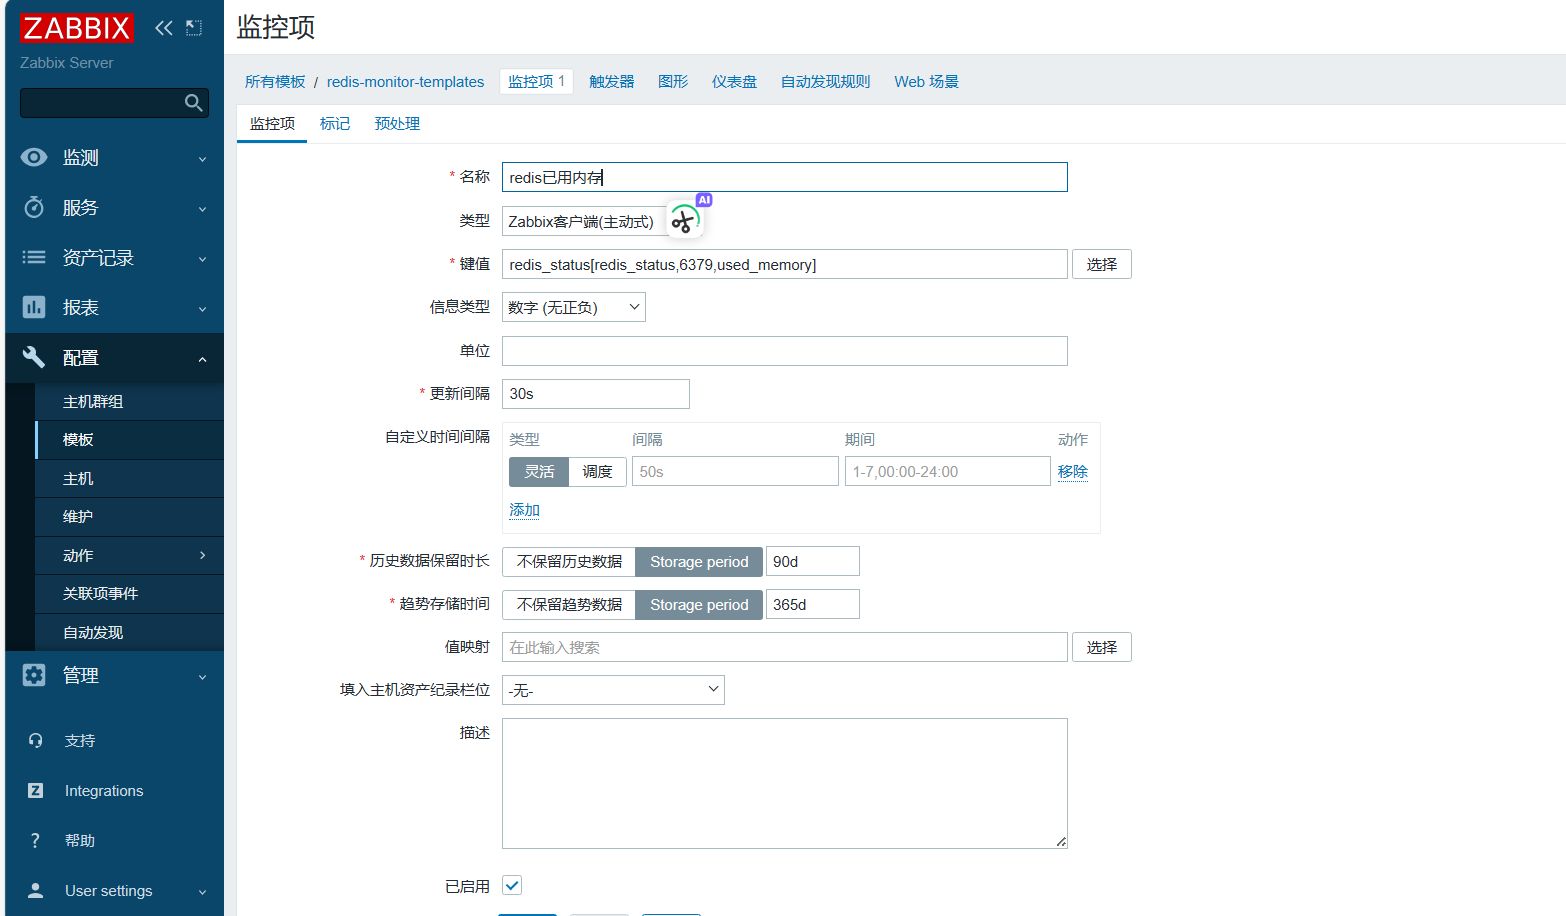Click the sidebar search magnifier icon

click(194, 103)
